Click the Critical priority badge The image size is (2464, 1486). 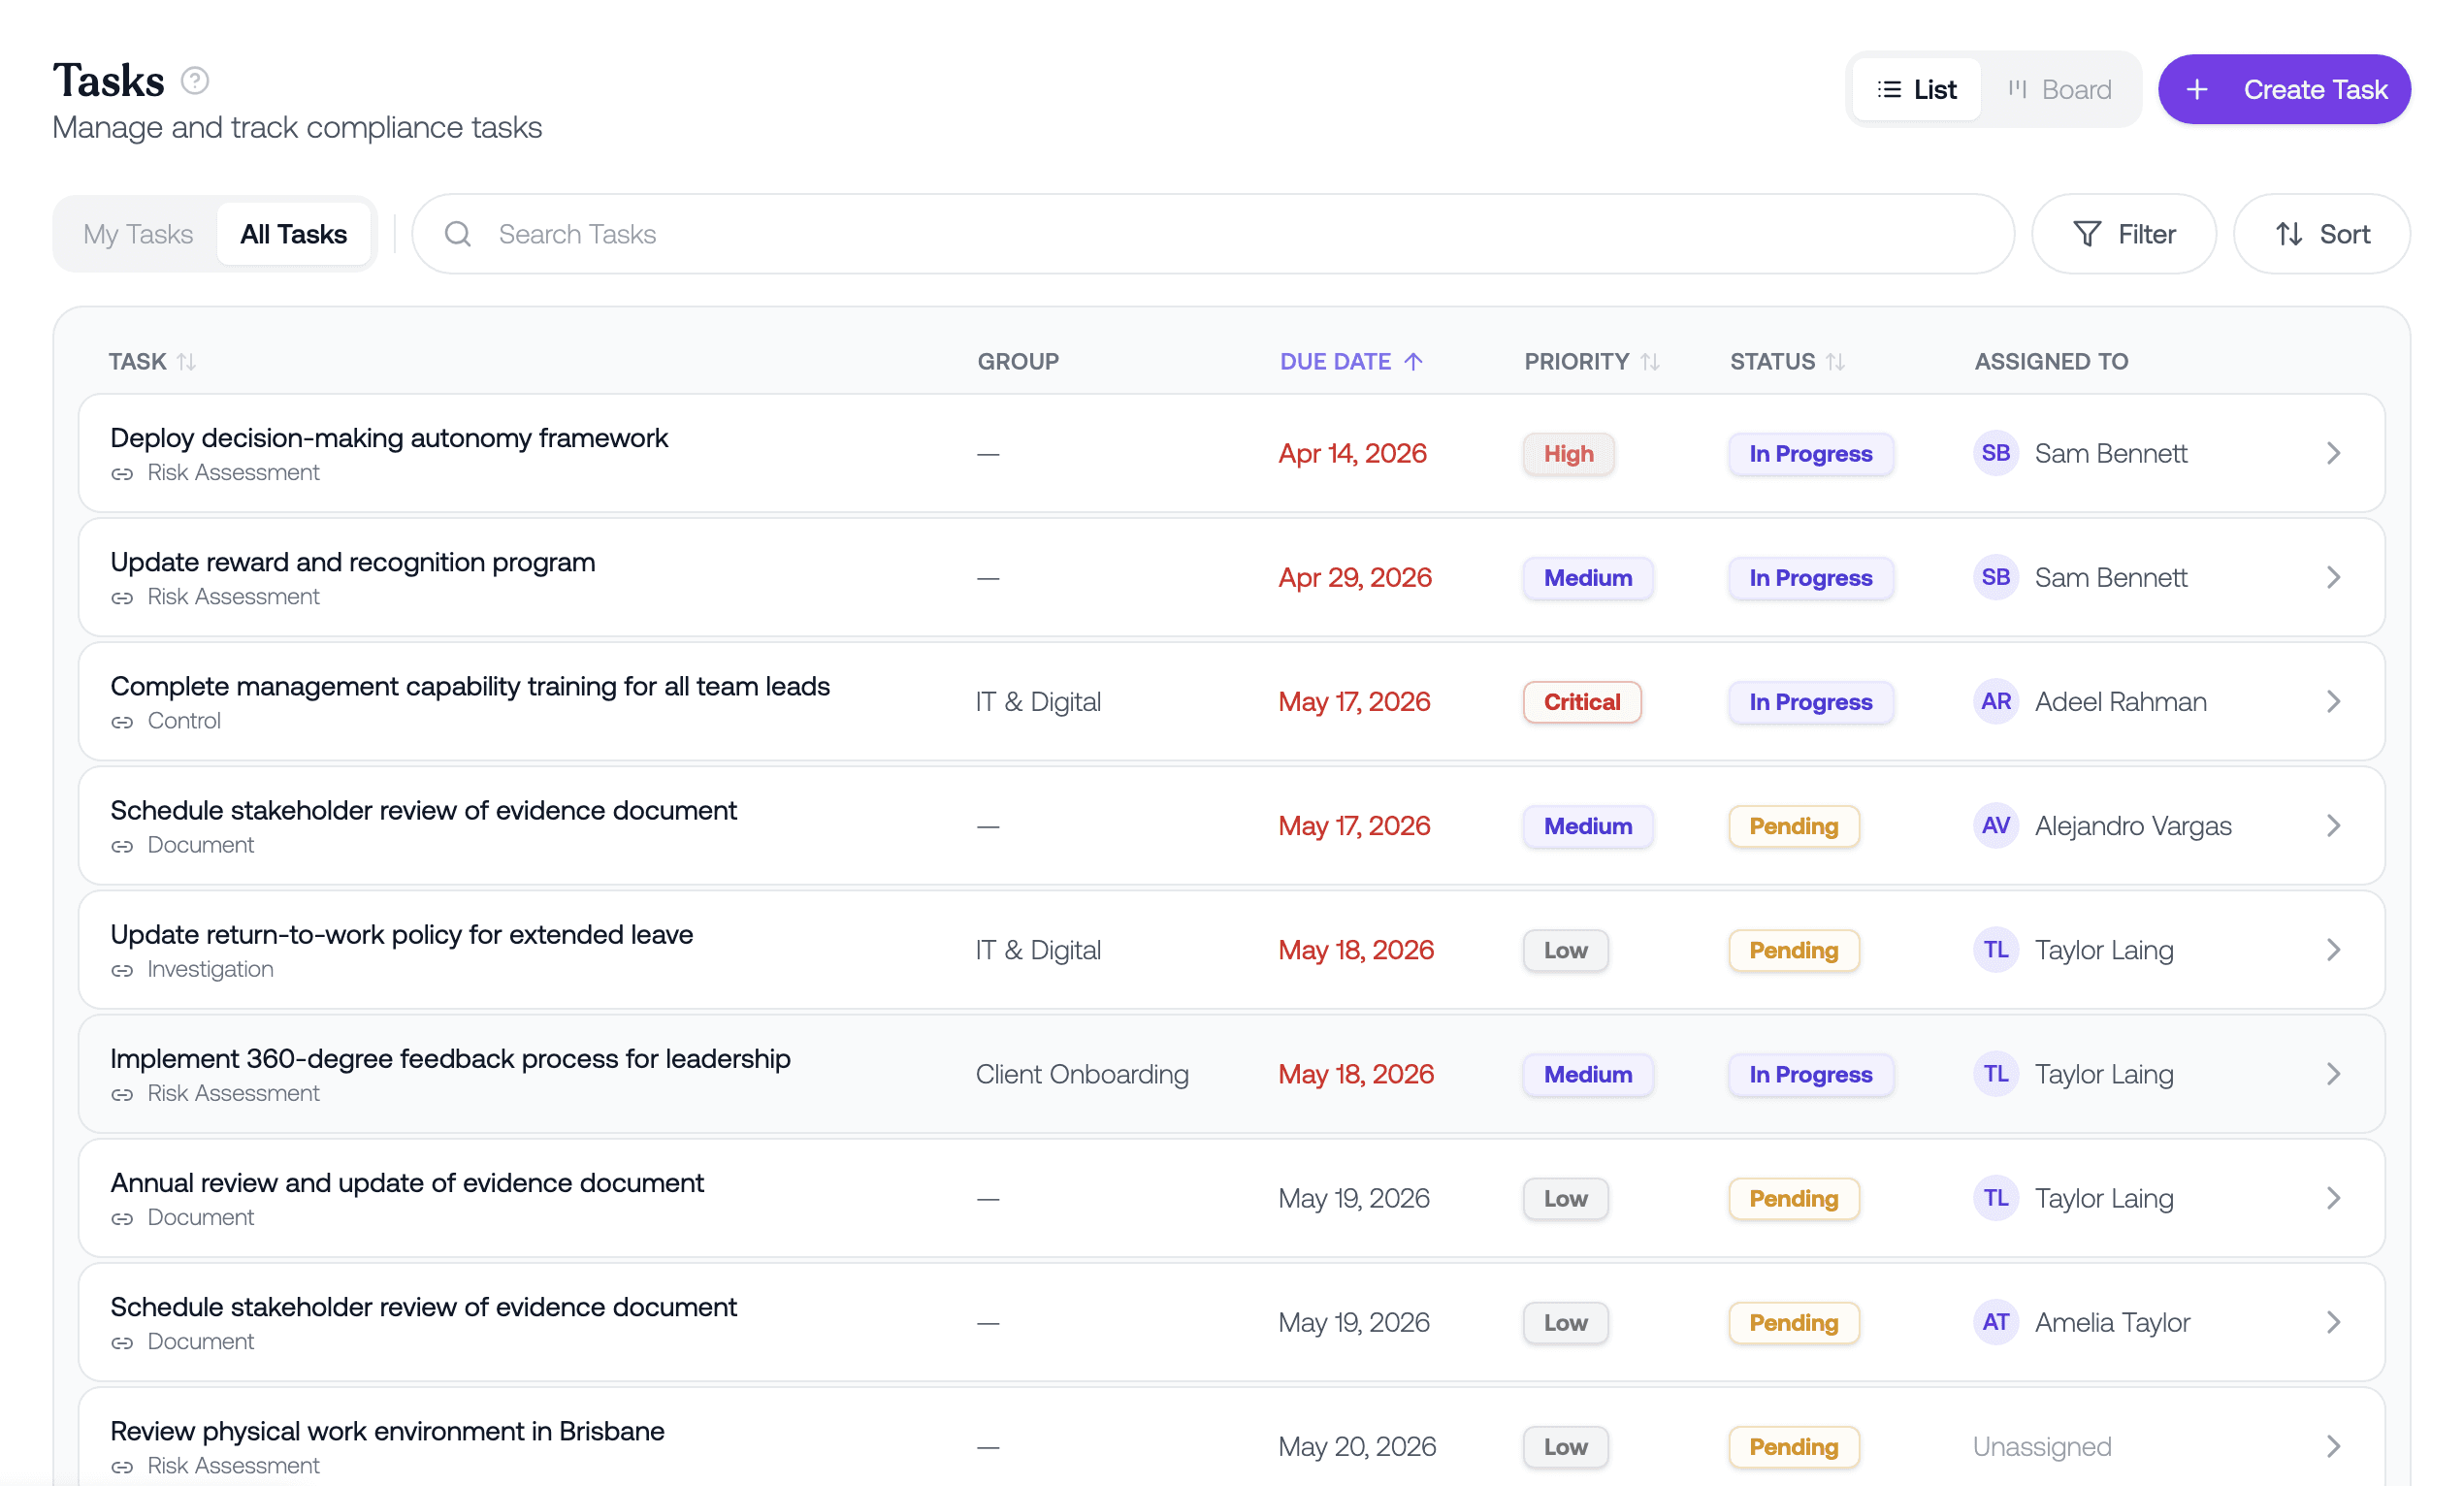tap(1582, 702)
